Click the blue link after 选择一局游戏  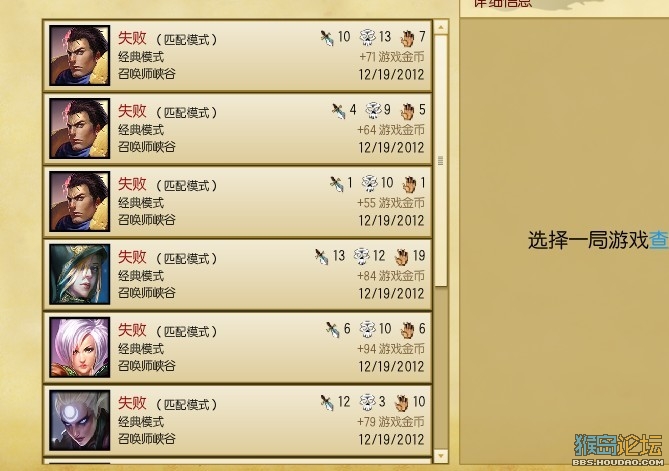[659, 240]
